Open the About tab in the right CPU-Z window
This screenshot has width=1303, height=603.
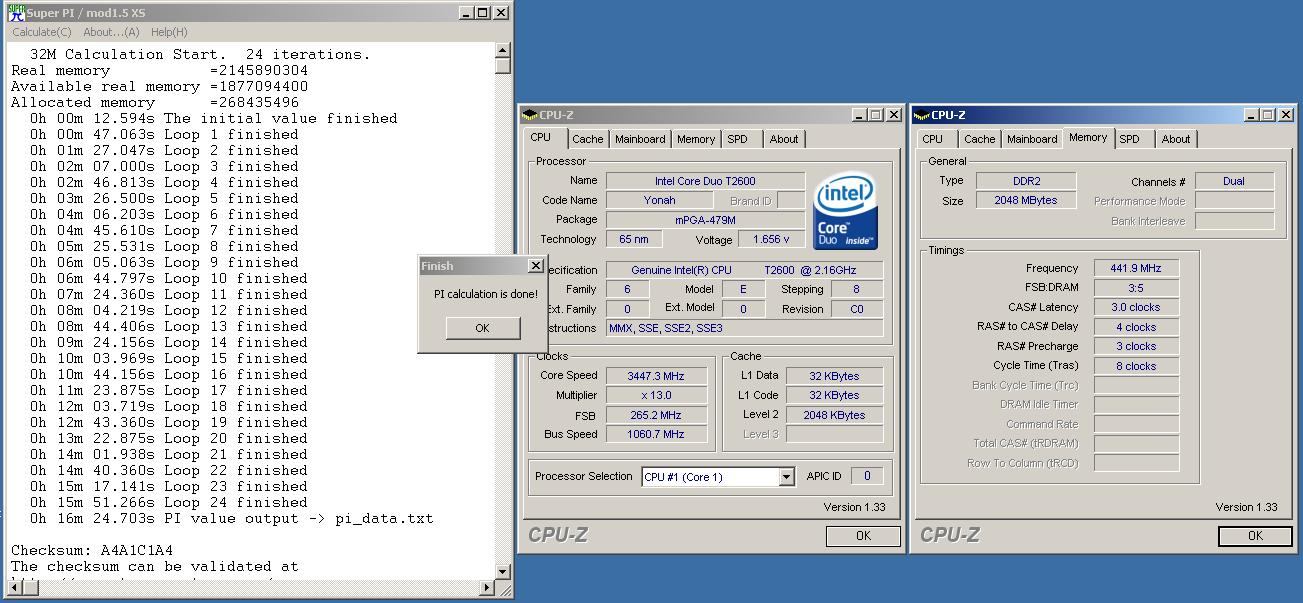coord(1176,139)
